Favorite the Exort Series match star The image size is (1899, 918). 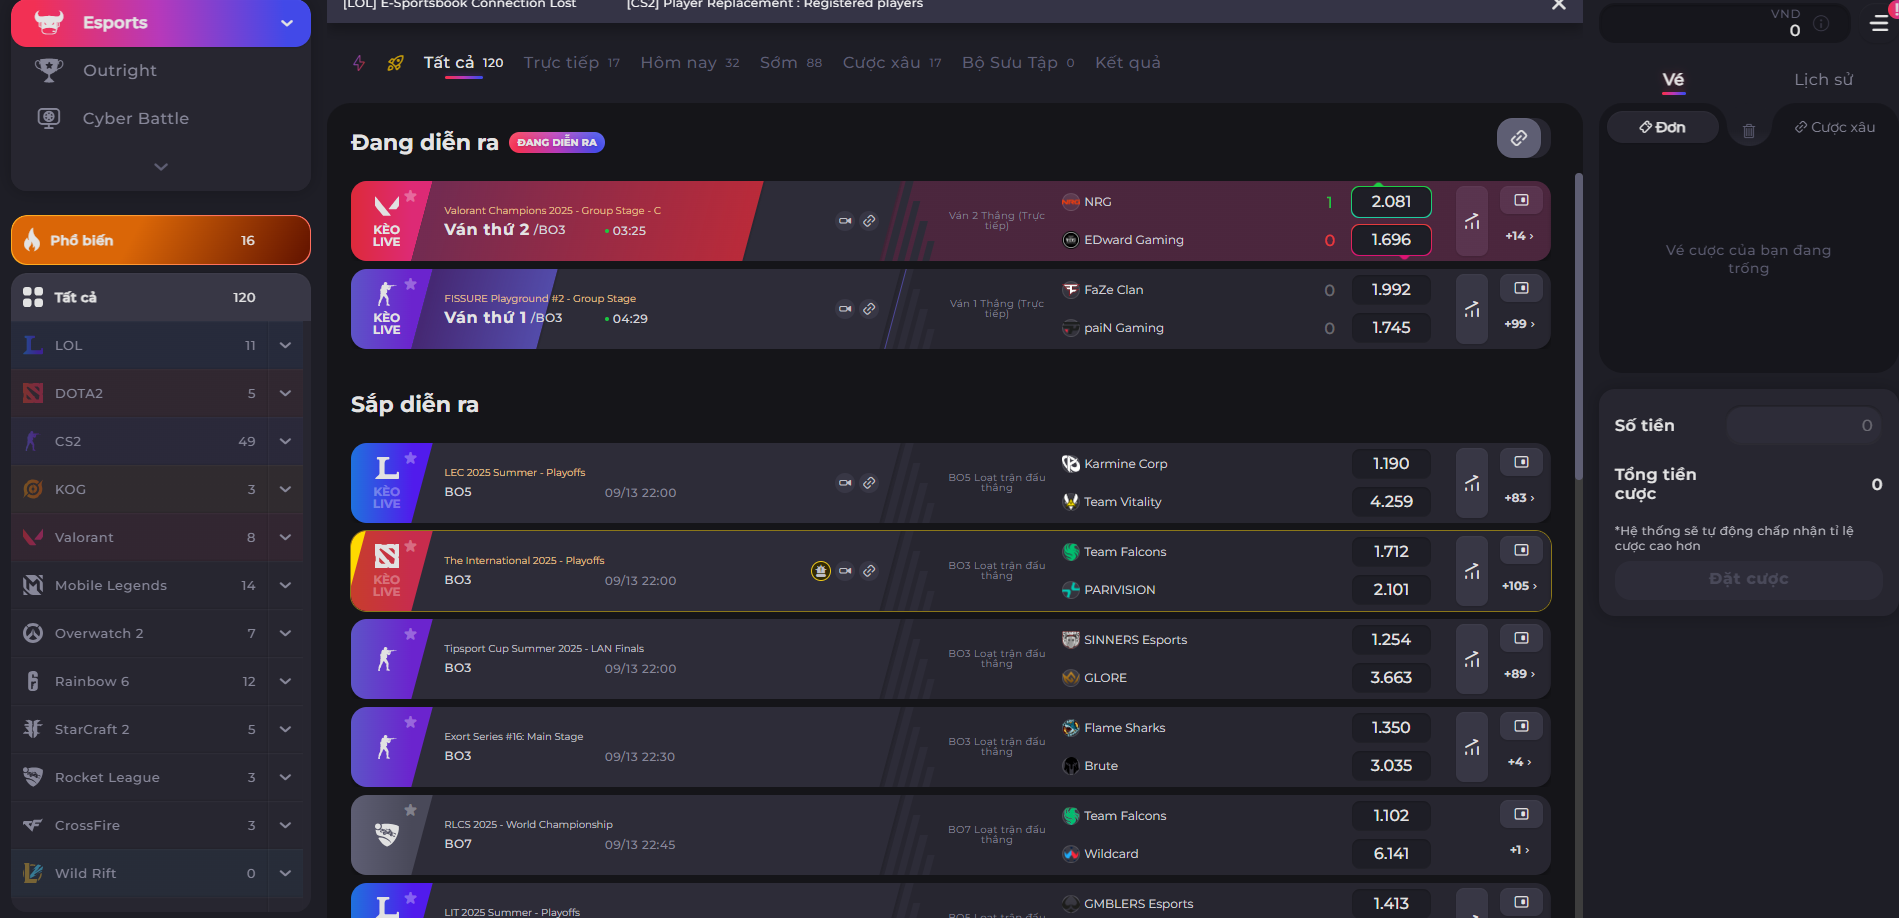[410, 722]
